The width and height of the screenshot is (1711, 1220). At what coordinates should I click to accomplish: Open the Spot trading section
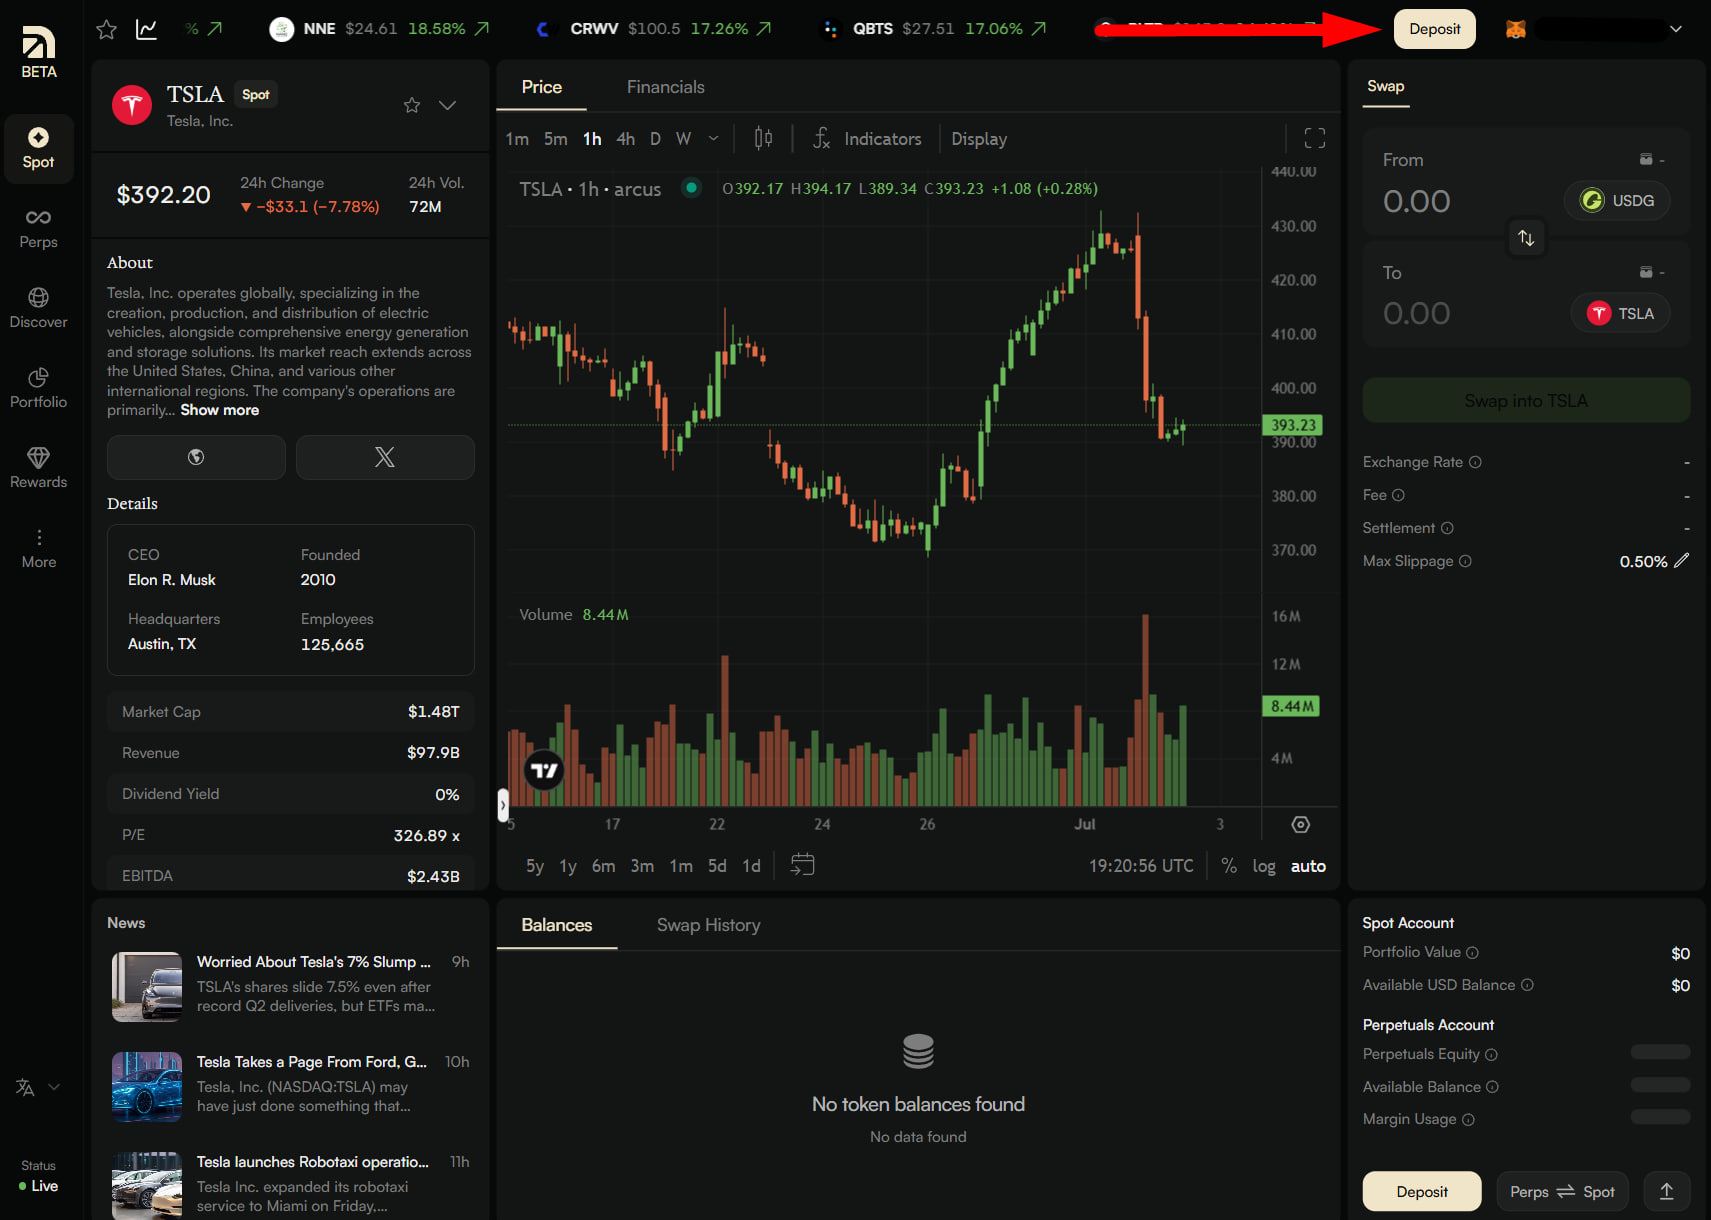pos(38,148)
